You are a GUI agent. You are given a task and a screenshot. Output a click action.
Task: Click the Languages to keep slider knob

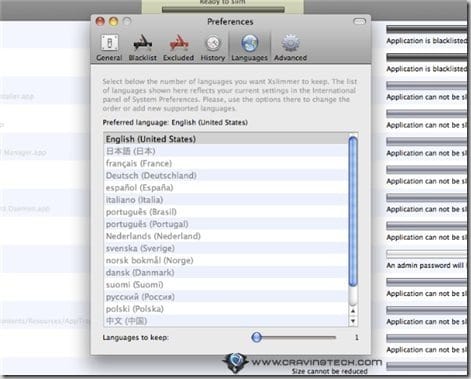tap(257, 337)
